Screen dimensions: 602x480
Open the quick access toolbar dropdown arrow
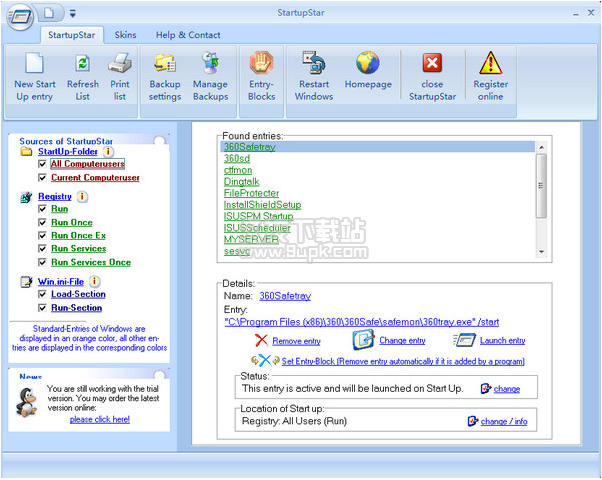(x=73, y=14)
